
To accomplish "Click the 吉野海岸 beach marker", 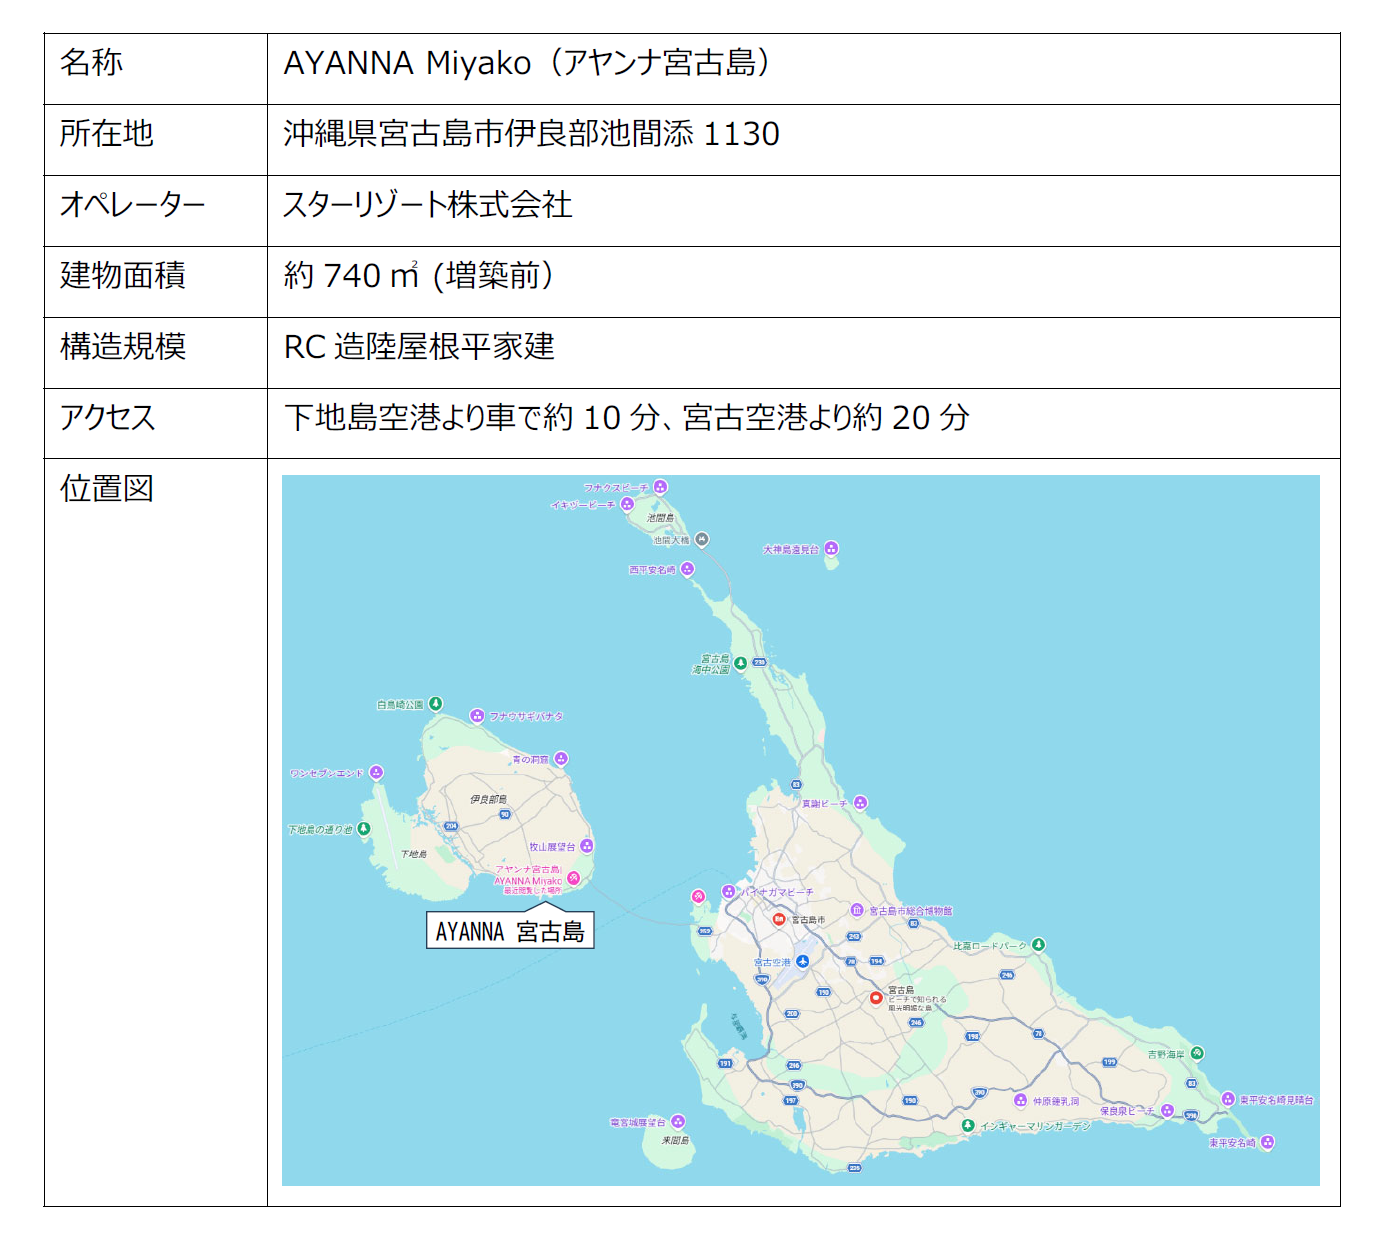I will click(x=1197, y=1053).
